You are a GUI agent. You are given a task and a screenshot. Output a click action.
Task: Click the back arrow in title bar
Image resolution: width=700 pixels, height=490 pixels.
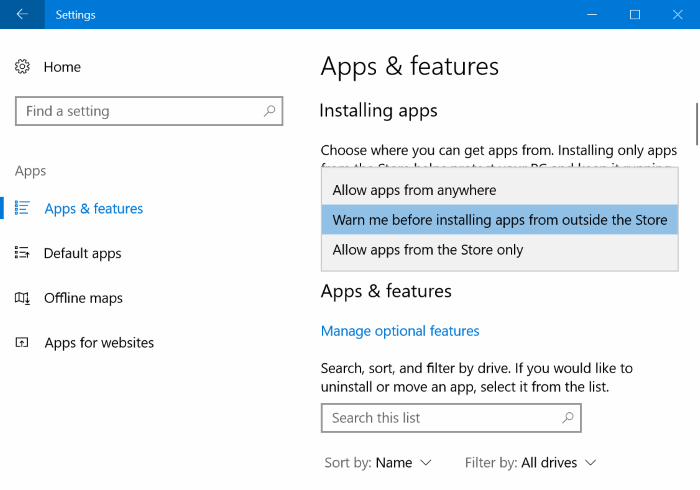pyautogui.click(x=22, y=14)
